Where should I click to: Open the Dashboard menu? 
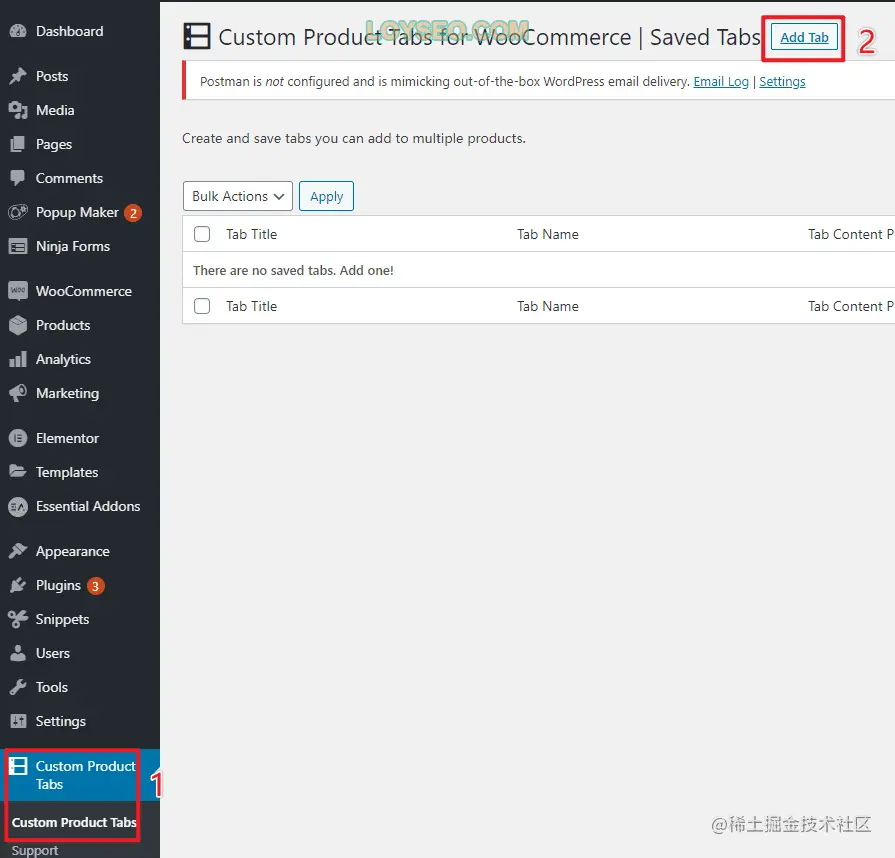point(70,31)
